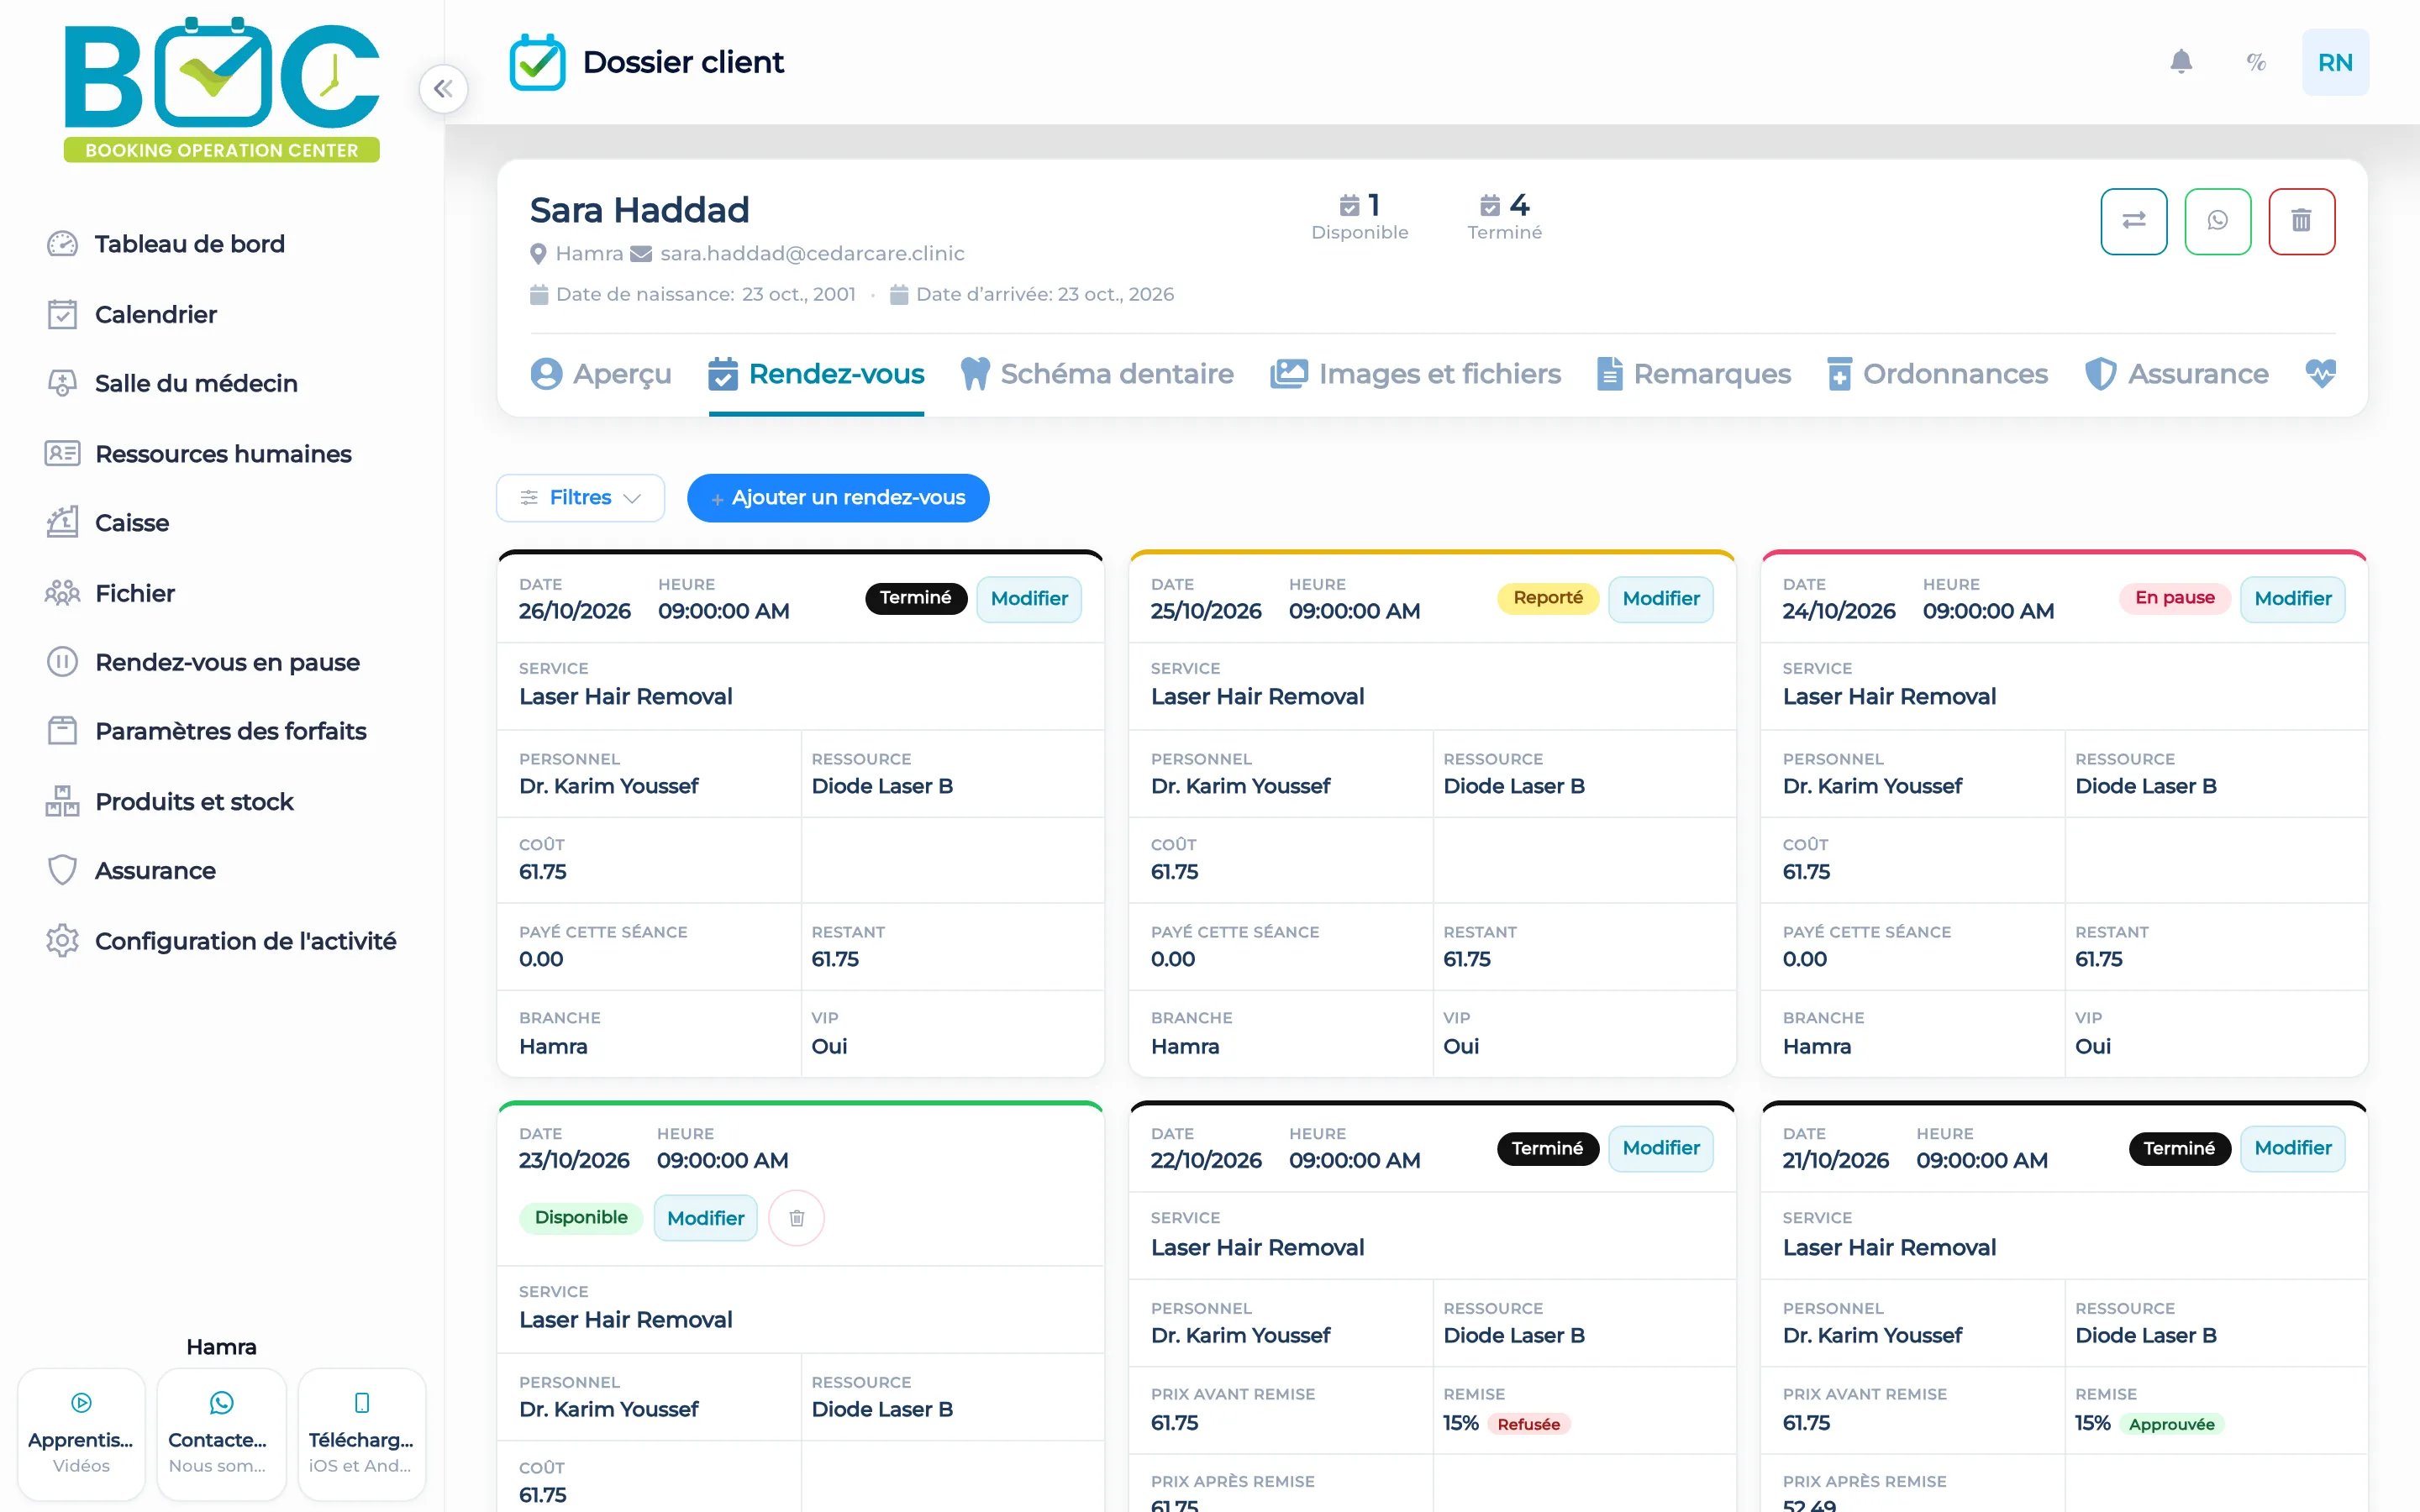The image size is (2420, 1512).
Task: Expand the Filtres dropdown
Action: (580, 498)
